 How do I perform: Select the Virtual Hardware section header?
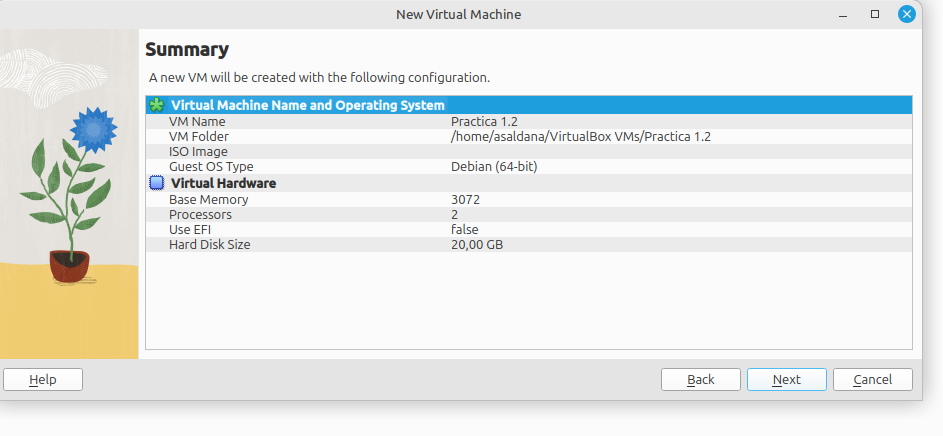coord(224,183)
